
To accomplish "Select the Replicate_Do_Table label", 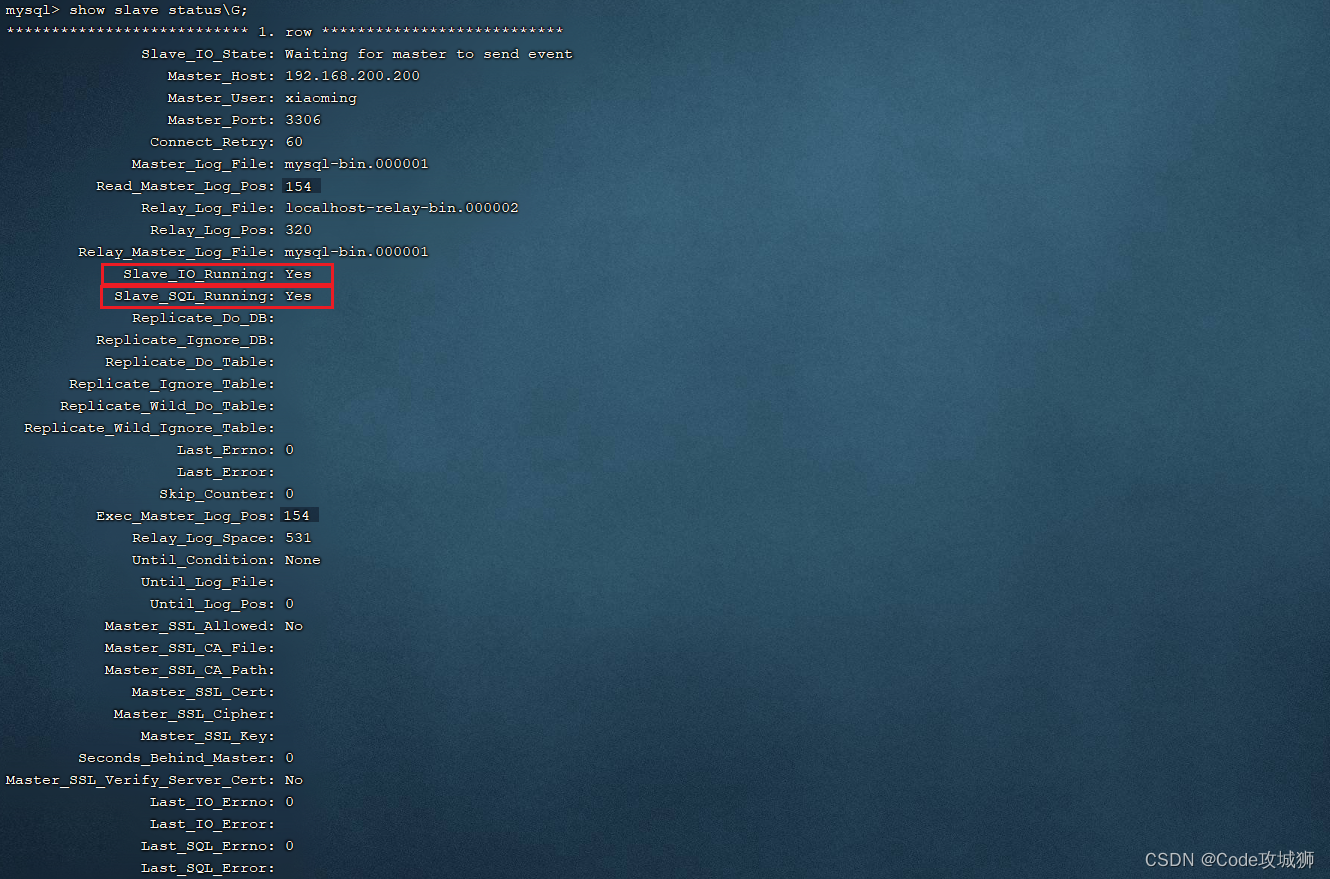I will (x=190, y=362).
